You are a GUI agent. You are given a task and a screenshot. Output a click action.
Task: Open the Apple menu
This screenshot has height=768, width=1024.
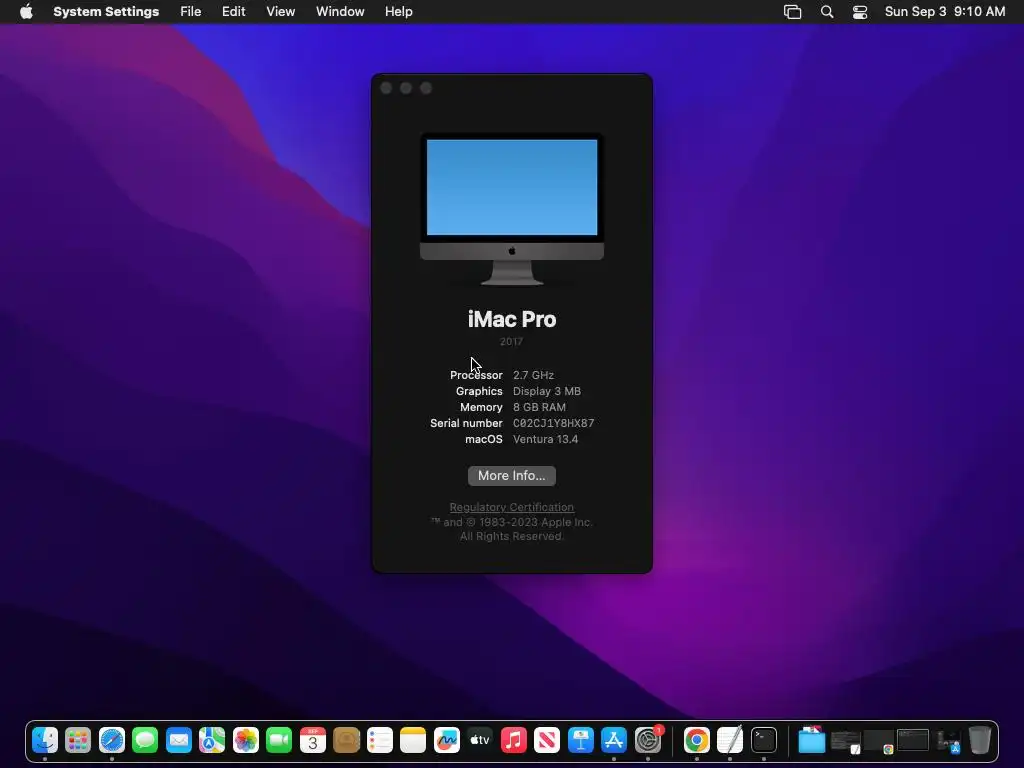point(26,11)
